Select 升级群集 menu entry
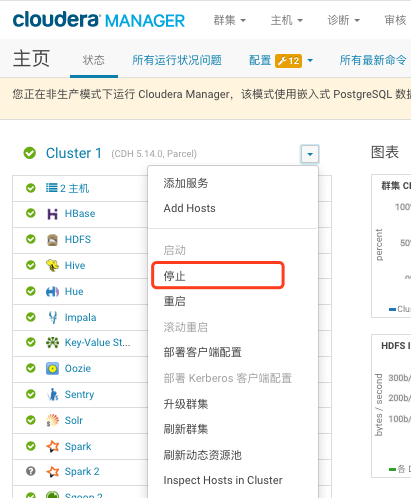 tap(186, 404)
